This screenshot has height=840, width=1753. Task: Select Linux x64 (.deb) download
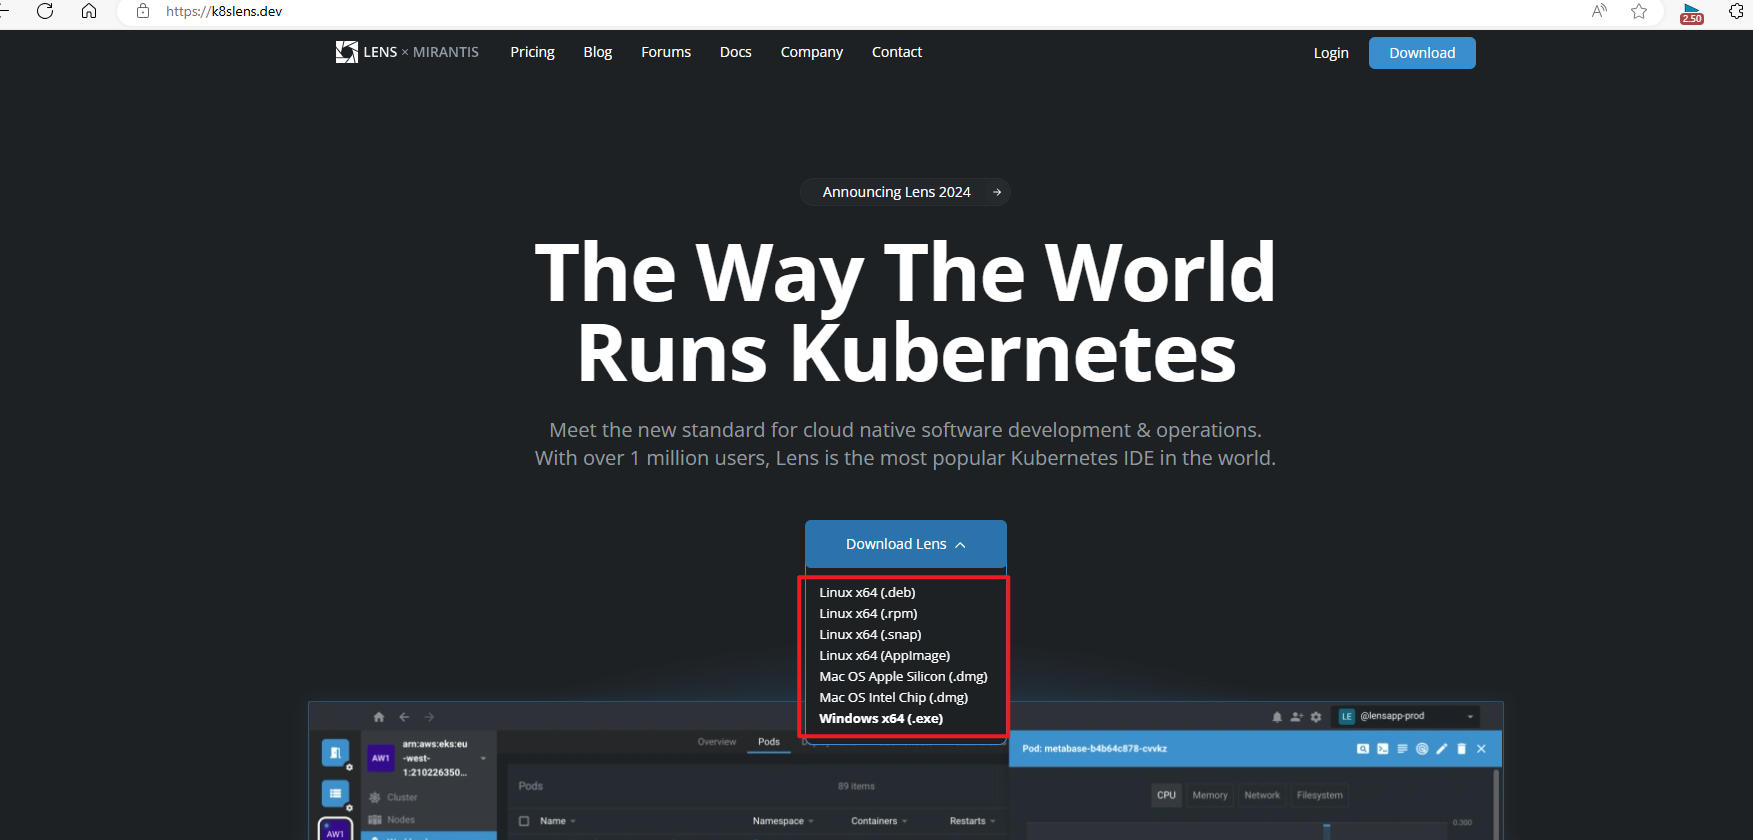867,592
